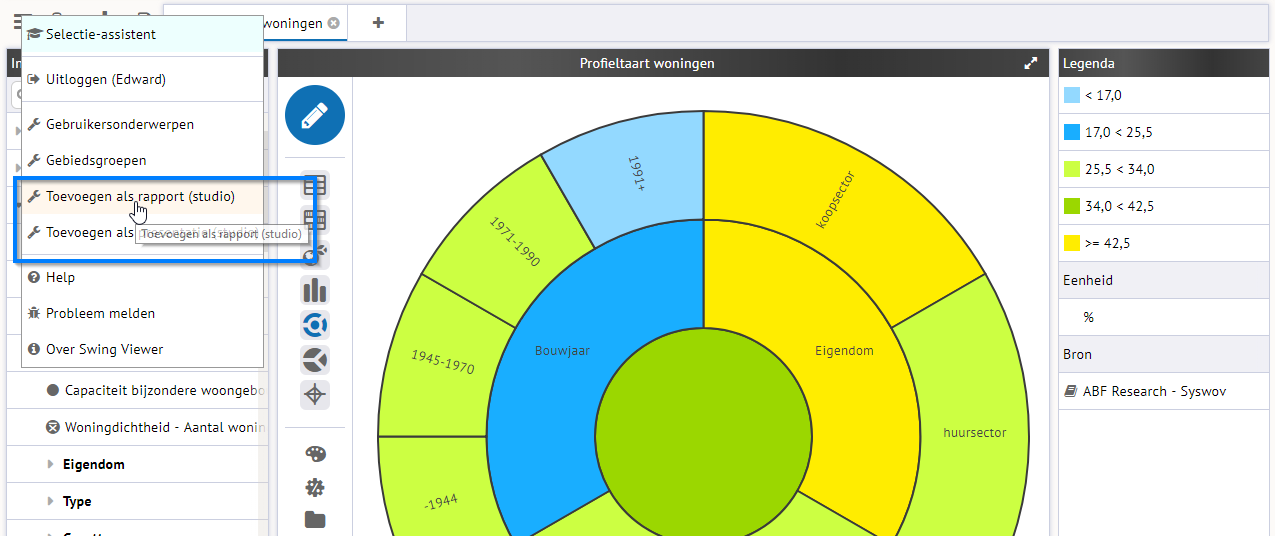Click the book icon beside ABF Research
Screen dimensions: 1275x536
click(x=1071, y=391)
